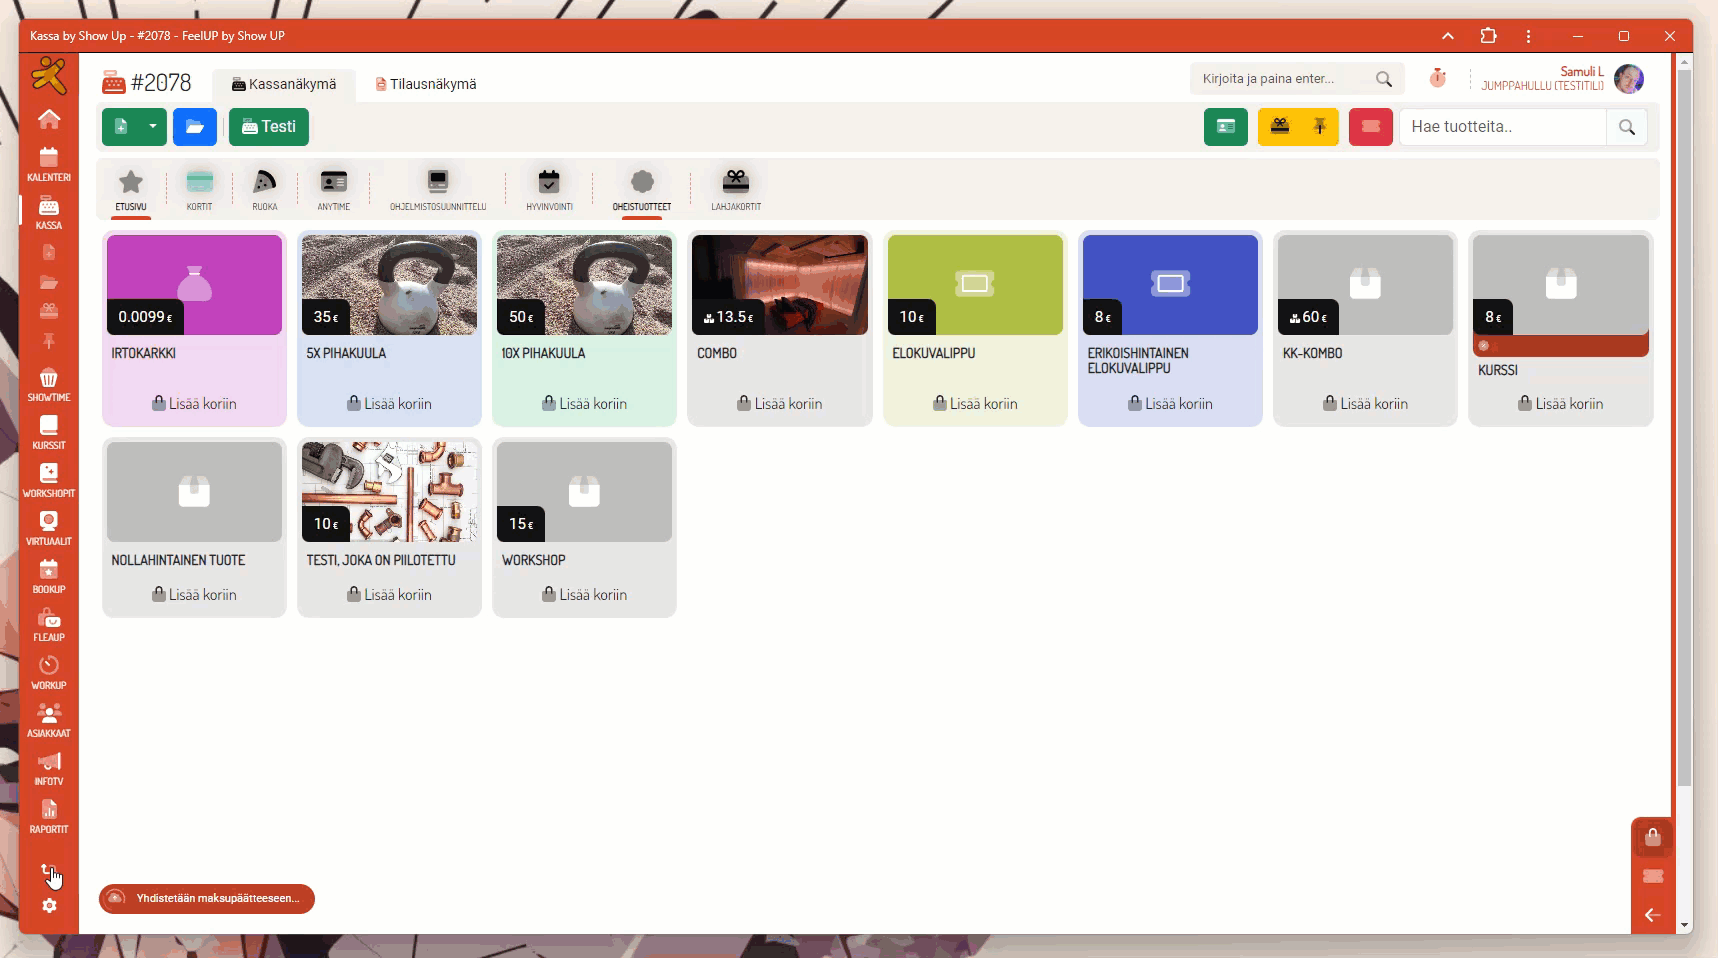Open Raportit reports from the sidebar
The image size is (1718, 958).
(48, 816)
